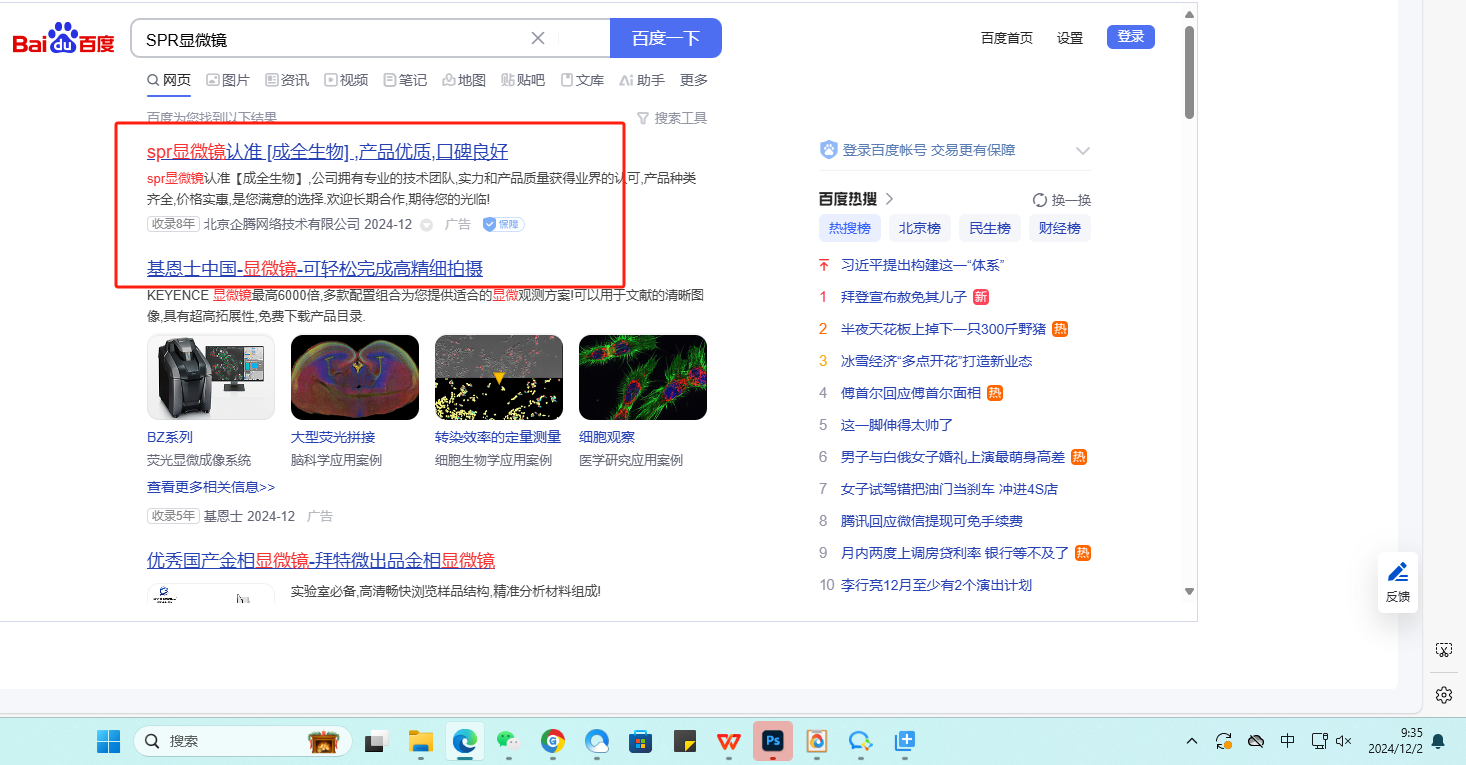
Task: Launch WPS Office from the taskbar
Action: [x=728, y=741]
